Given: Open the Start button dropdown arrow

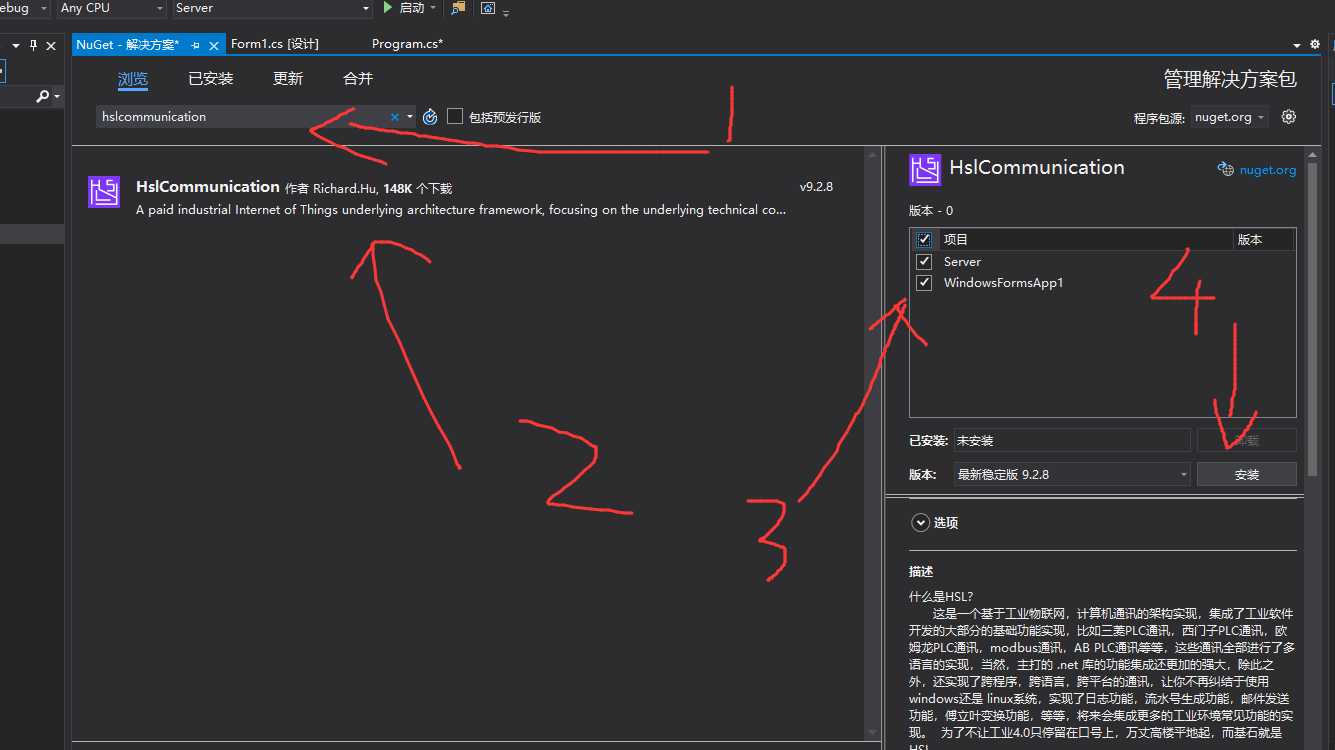Looking at the screenshot, I should pos(433,8).
